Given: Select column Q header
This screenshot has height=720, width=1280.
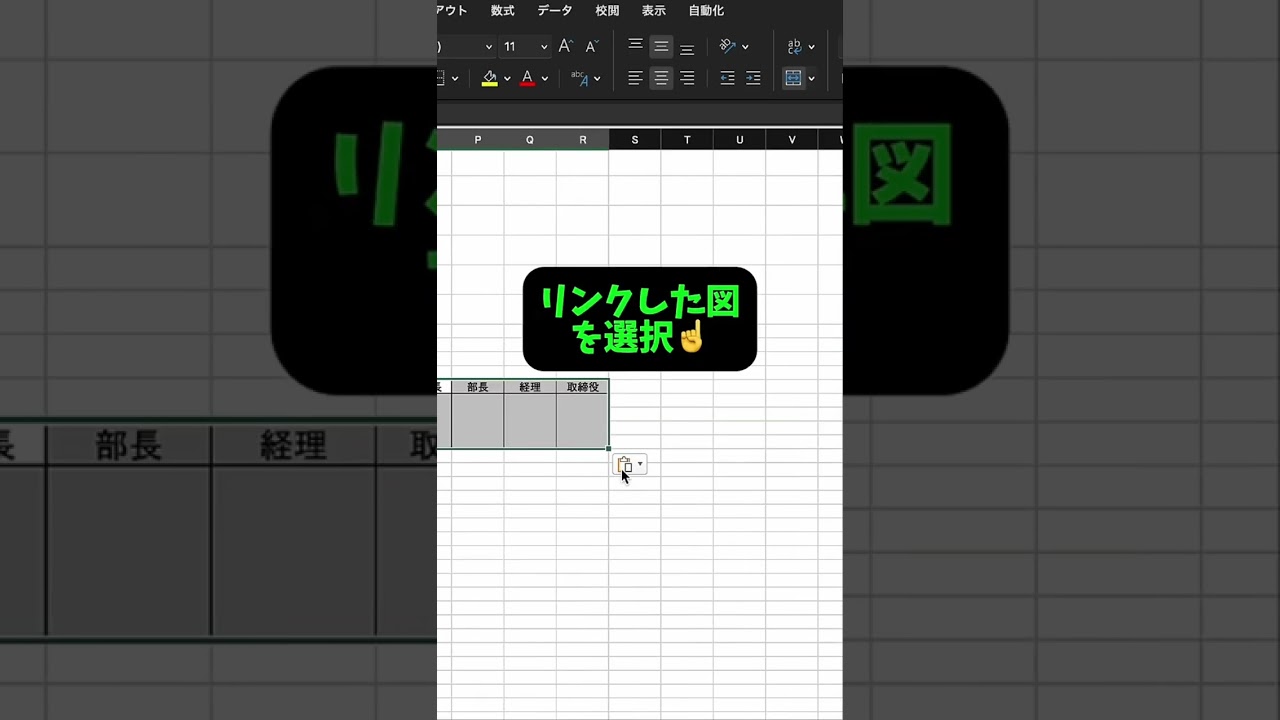Looking at the screenshot, I should tap(530, 140).
